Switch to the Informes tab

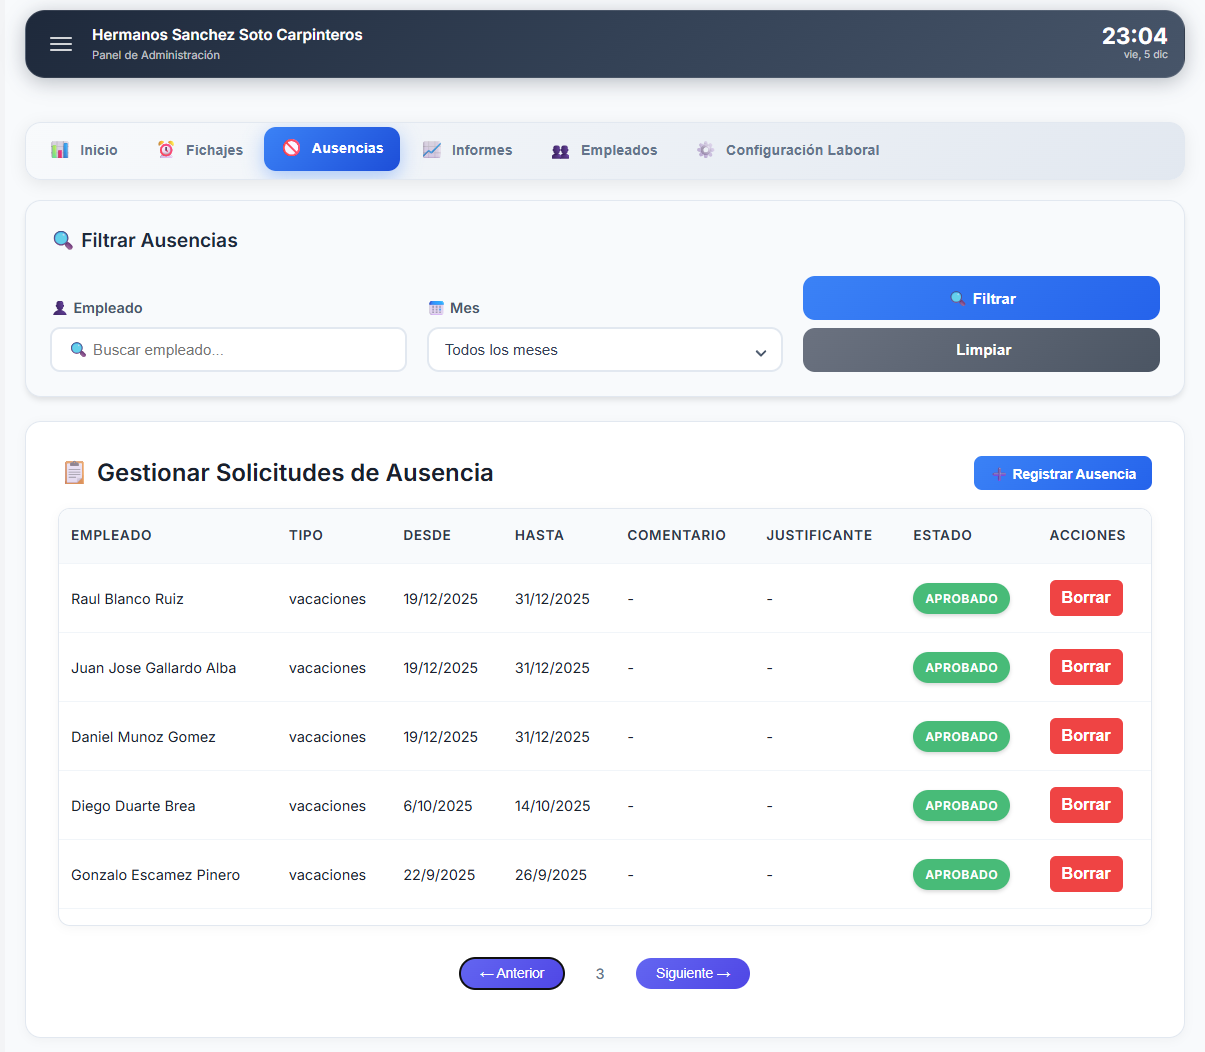point(467,150)
